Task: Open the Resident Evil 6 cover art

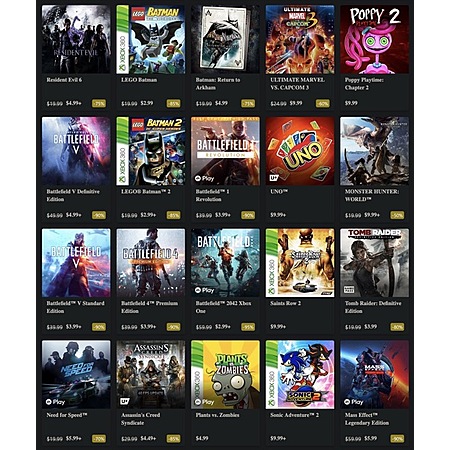Action: click(x=76, y=39)
